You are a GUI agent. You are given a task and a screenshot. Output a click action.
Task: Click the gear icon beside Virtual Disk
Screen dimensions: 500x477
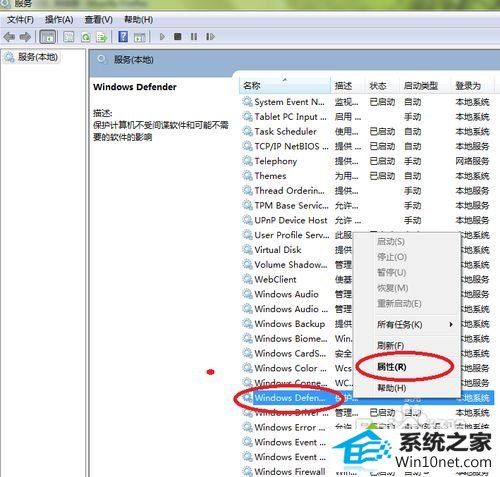point(247,249)
